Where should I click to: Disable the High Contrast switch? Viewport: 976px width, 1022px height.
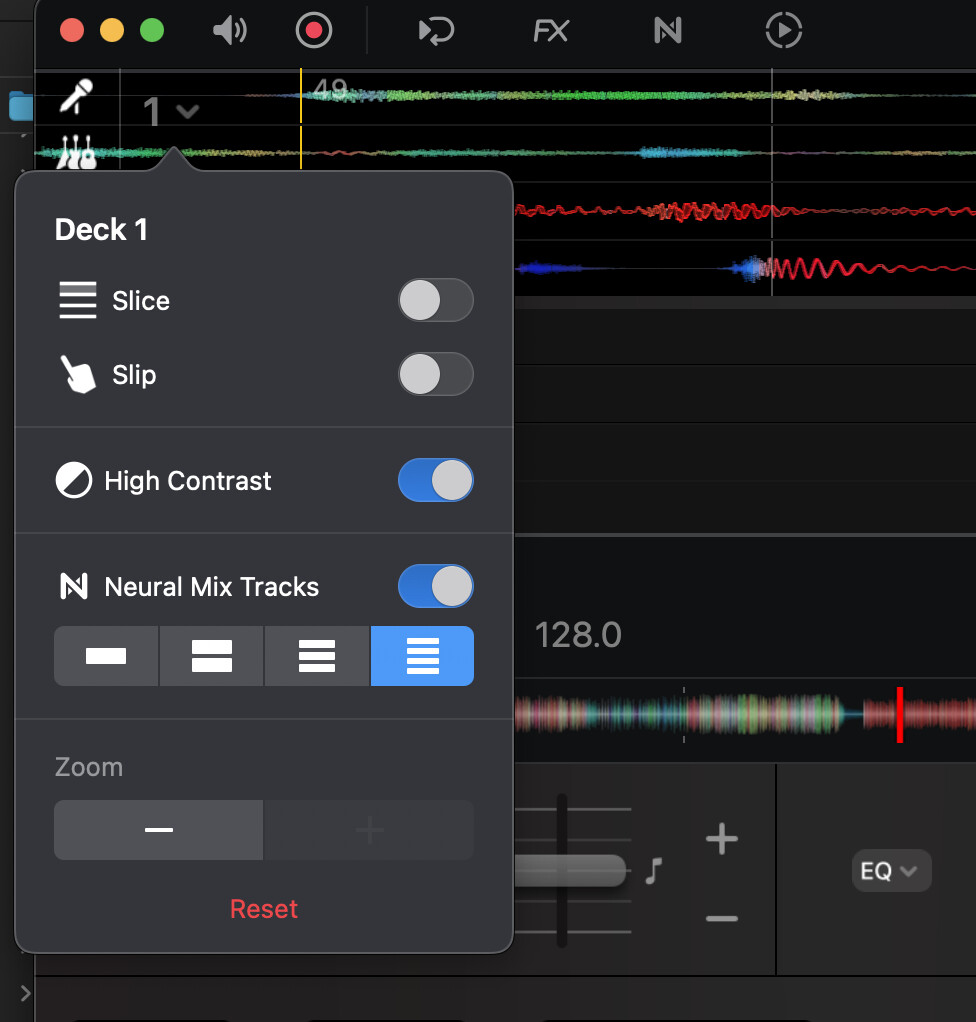pyautogui.click(x=435, y=480)
